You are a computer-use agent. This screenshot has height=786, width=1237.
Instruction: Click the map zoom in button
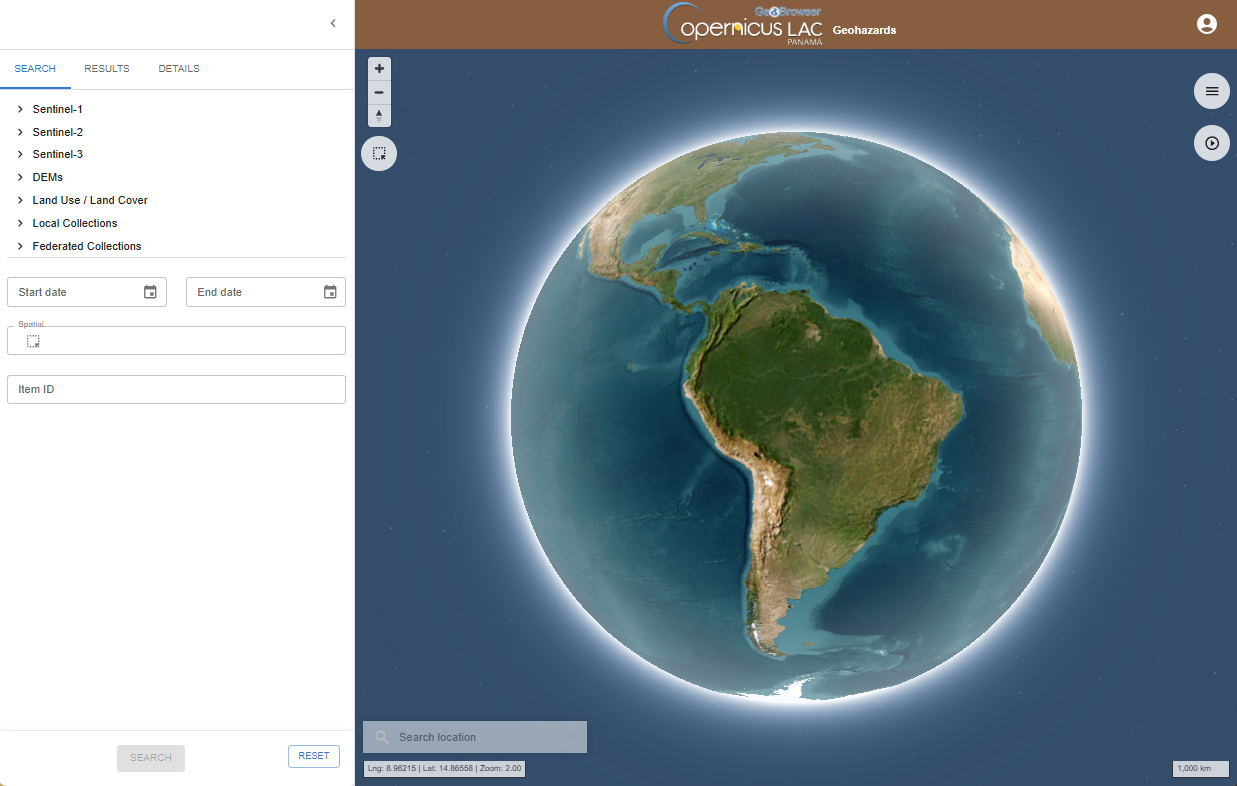pyautogui.click(x=379, y=69)
